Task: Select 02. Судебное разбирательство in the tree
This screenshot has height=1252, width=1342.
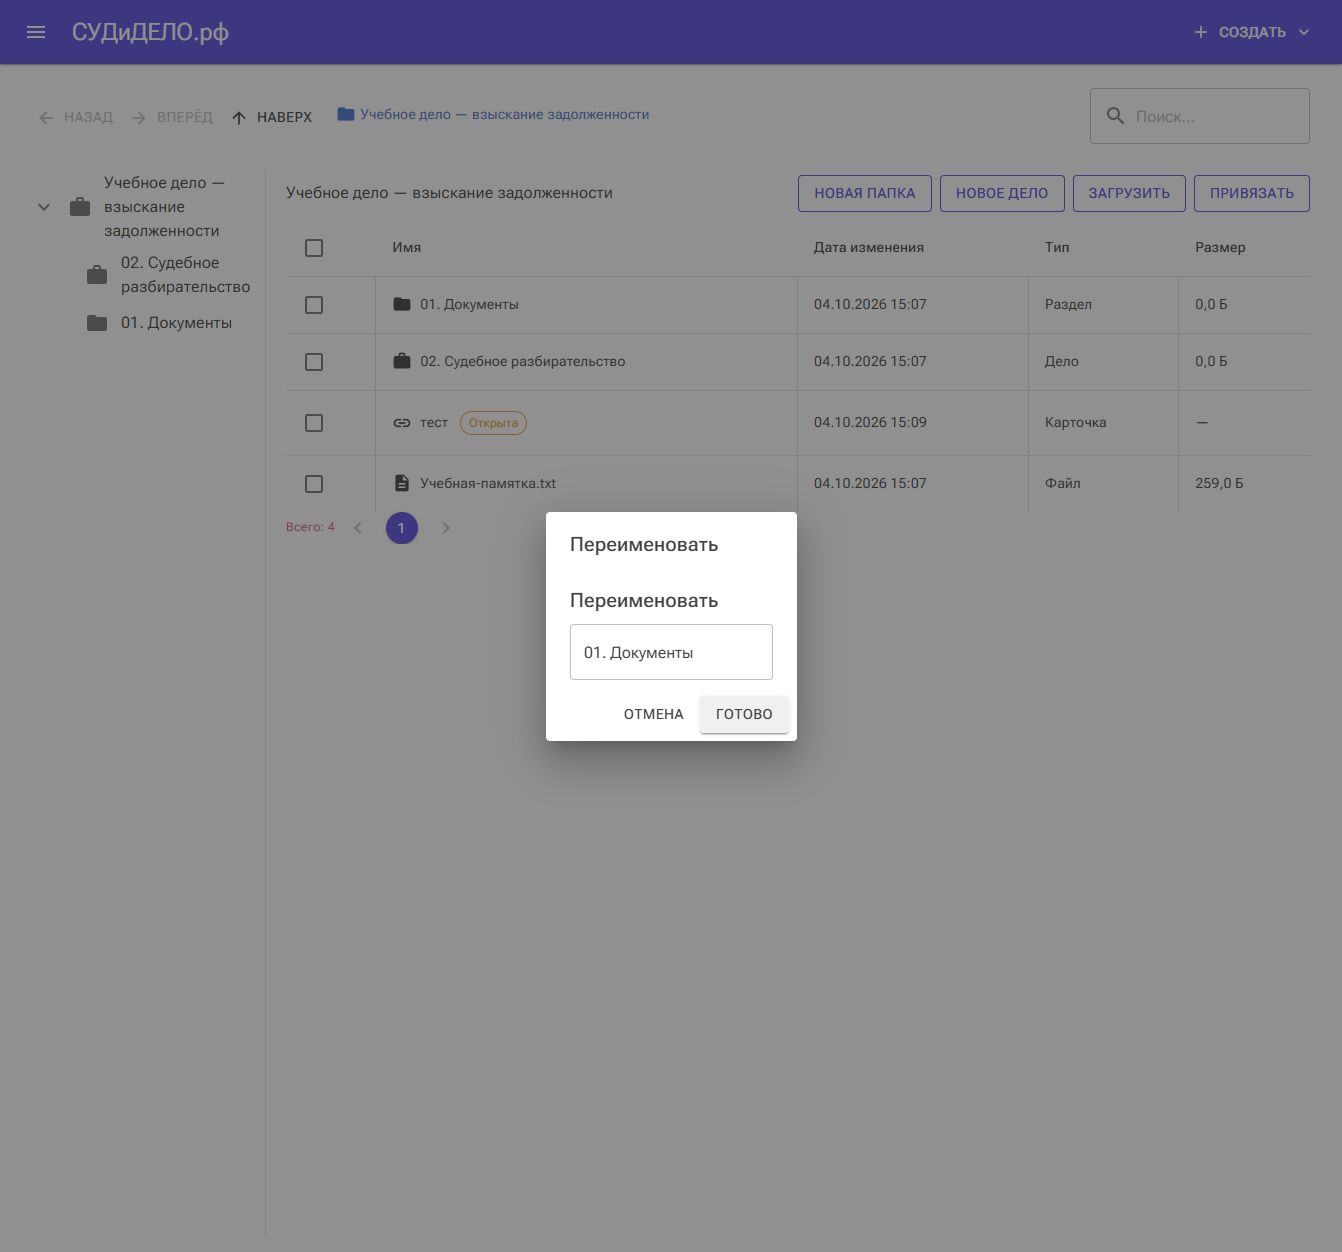Action: (x=185, y=275)
